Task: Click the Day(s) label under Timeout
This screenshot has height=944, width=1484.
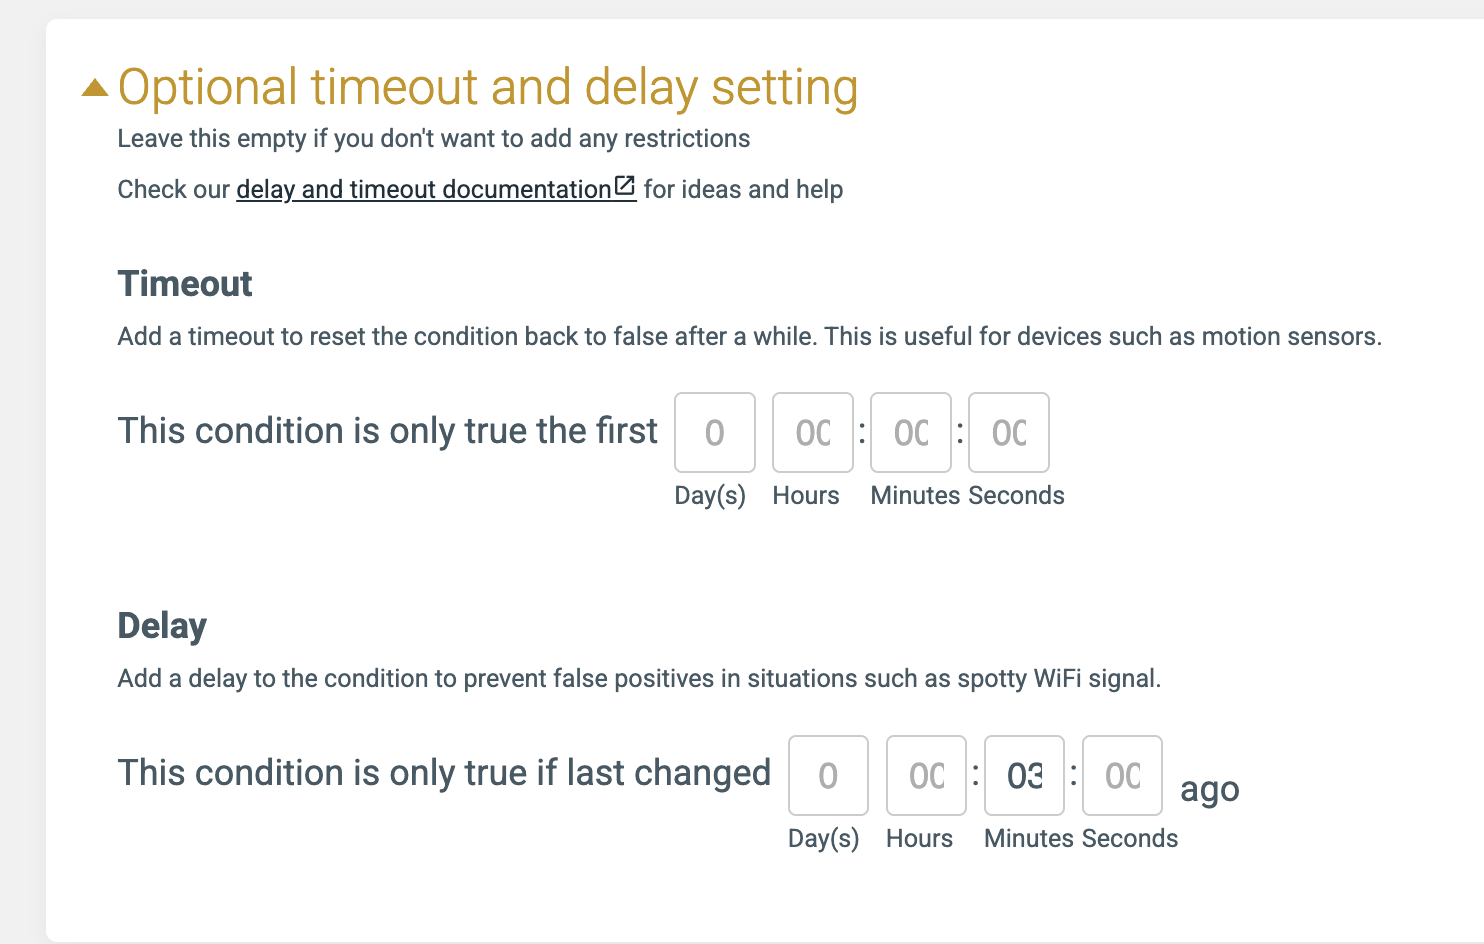Action: 710,496
